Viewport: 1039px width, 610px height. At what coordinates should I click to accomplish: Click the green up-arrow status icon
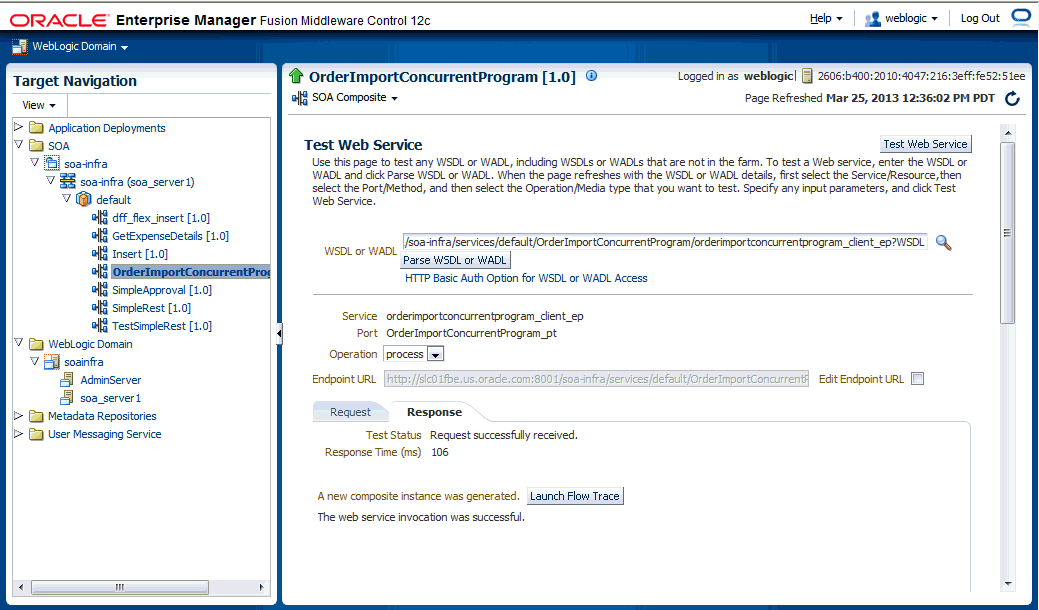click(x=296, y=76)
